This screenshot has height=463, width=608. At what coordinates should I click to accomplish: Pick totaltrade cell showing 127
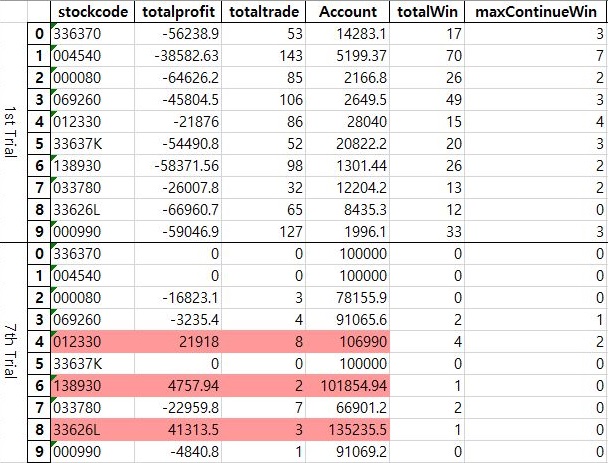click(264, 232)
